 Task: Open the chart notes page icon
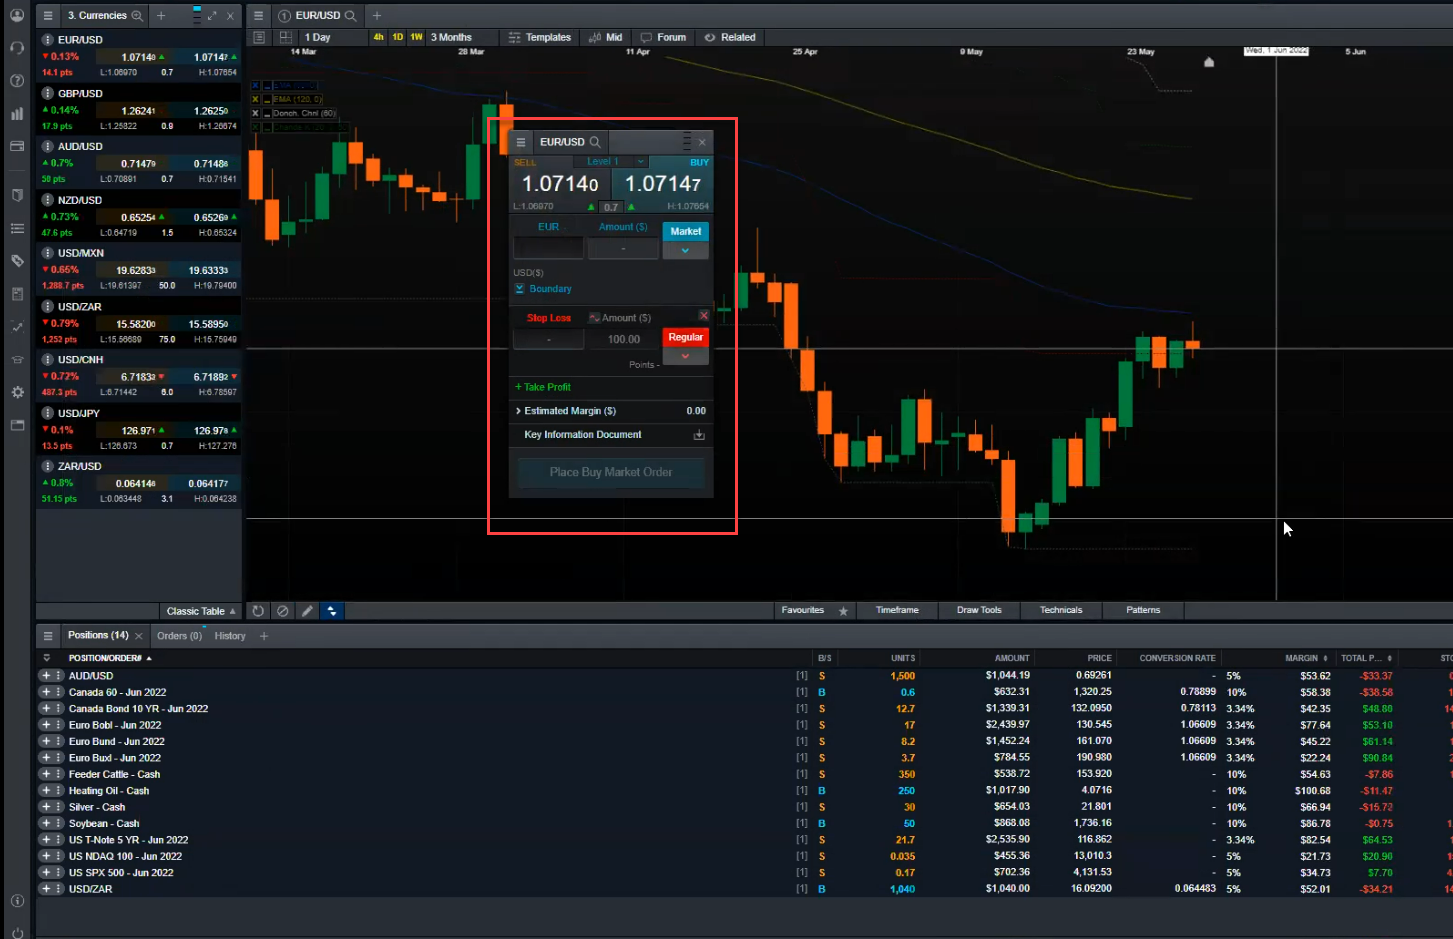coord(259,37)
